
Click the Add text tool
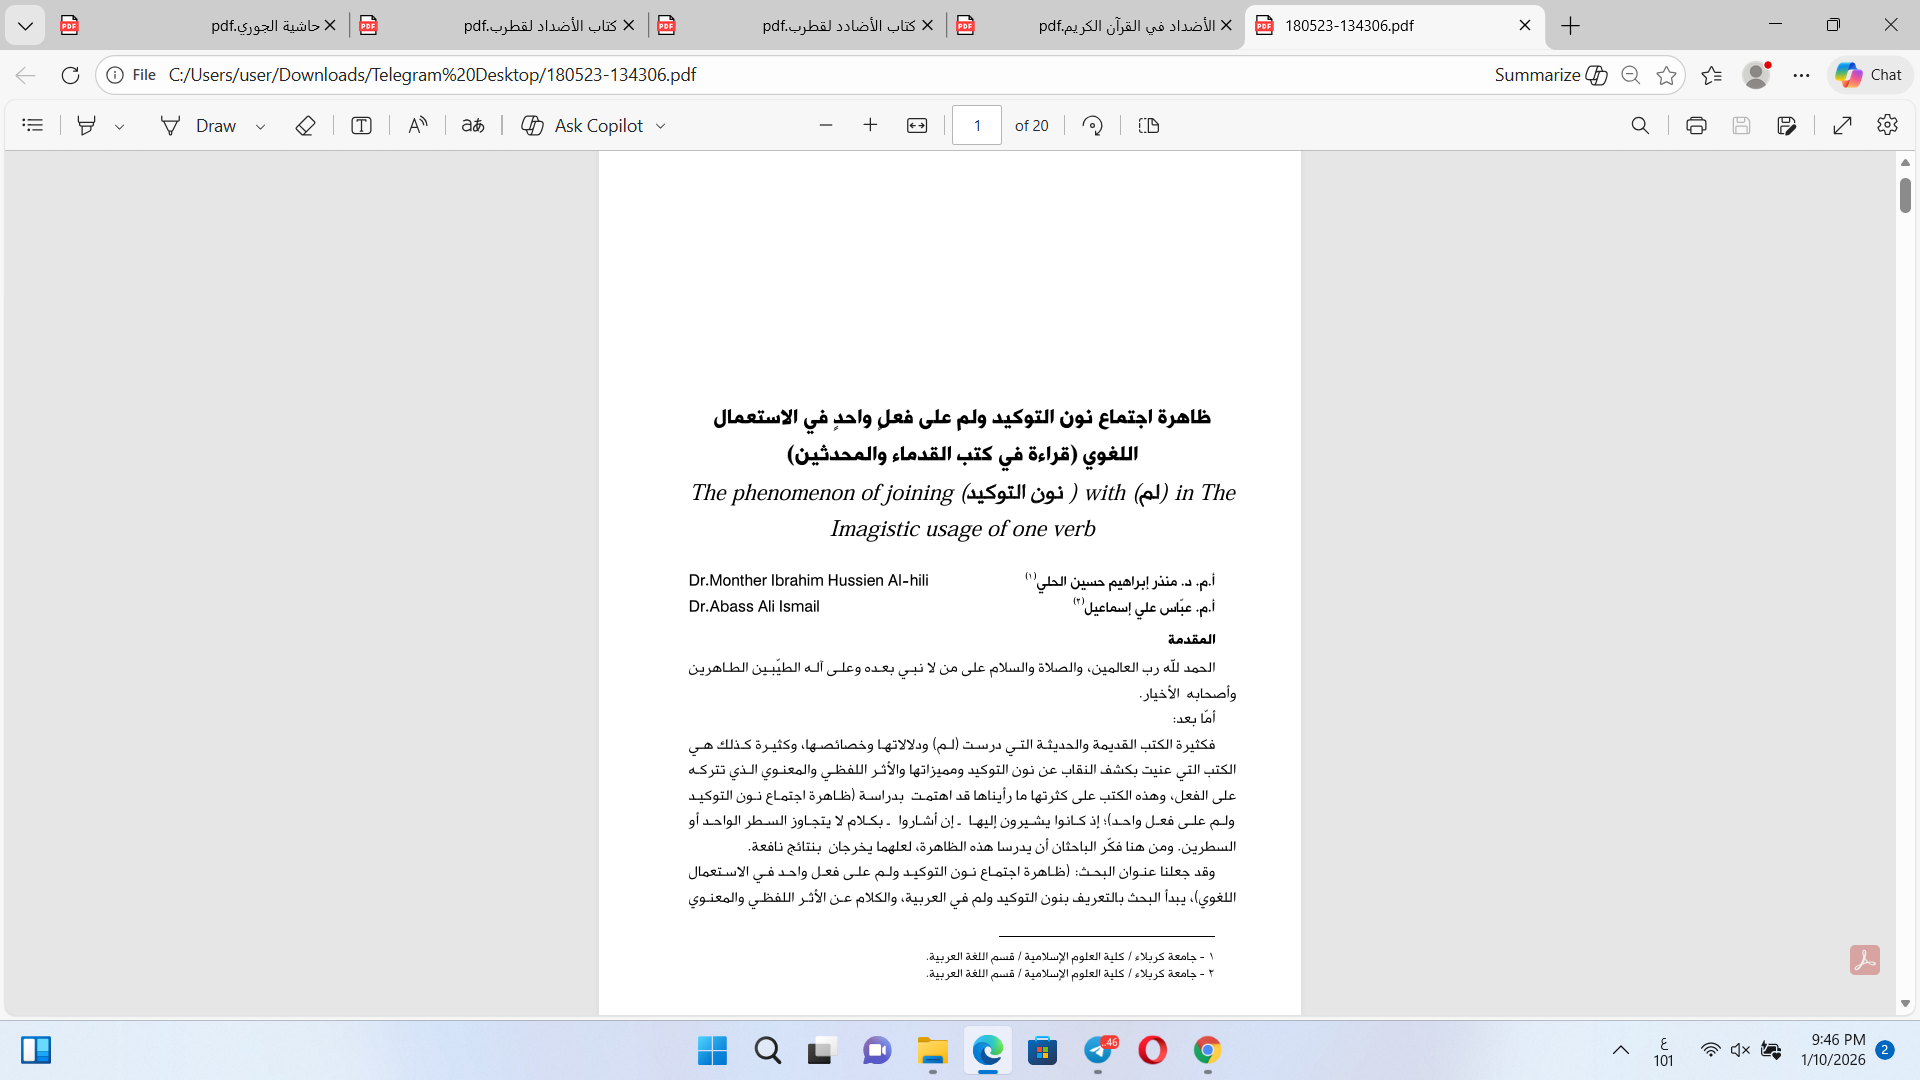(362, 125)
